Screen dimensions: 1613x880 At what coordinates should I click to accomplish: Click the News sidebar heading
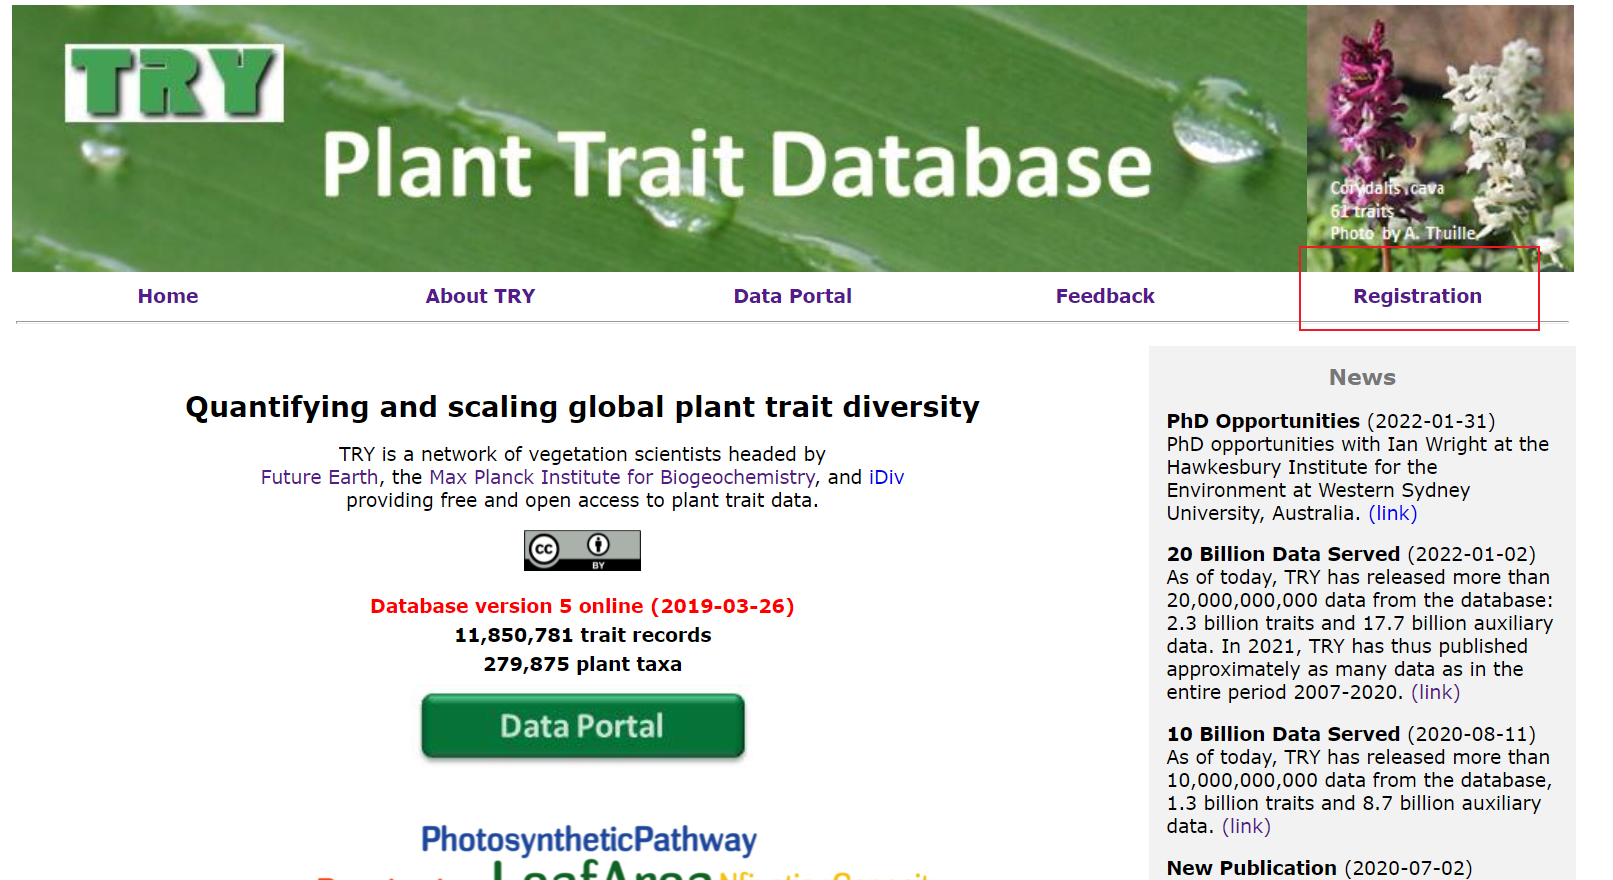pos(1362,377)
